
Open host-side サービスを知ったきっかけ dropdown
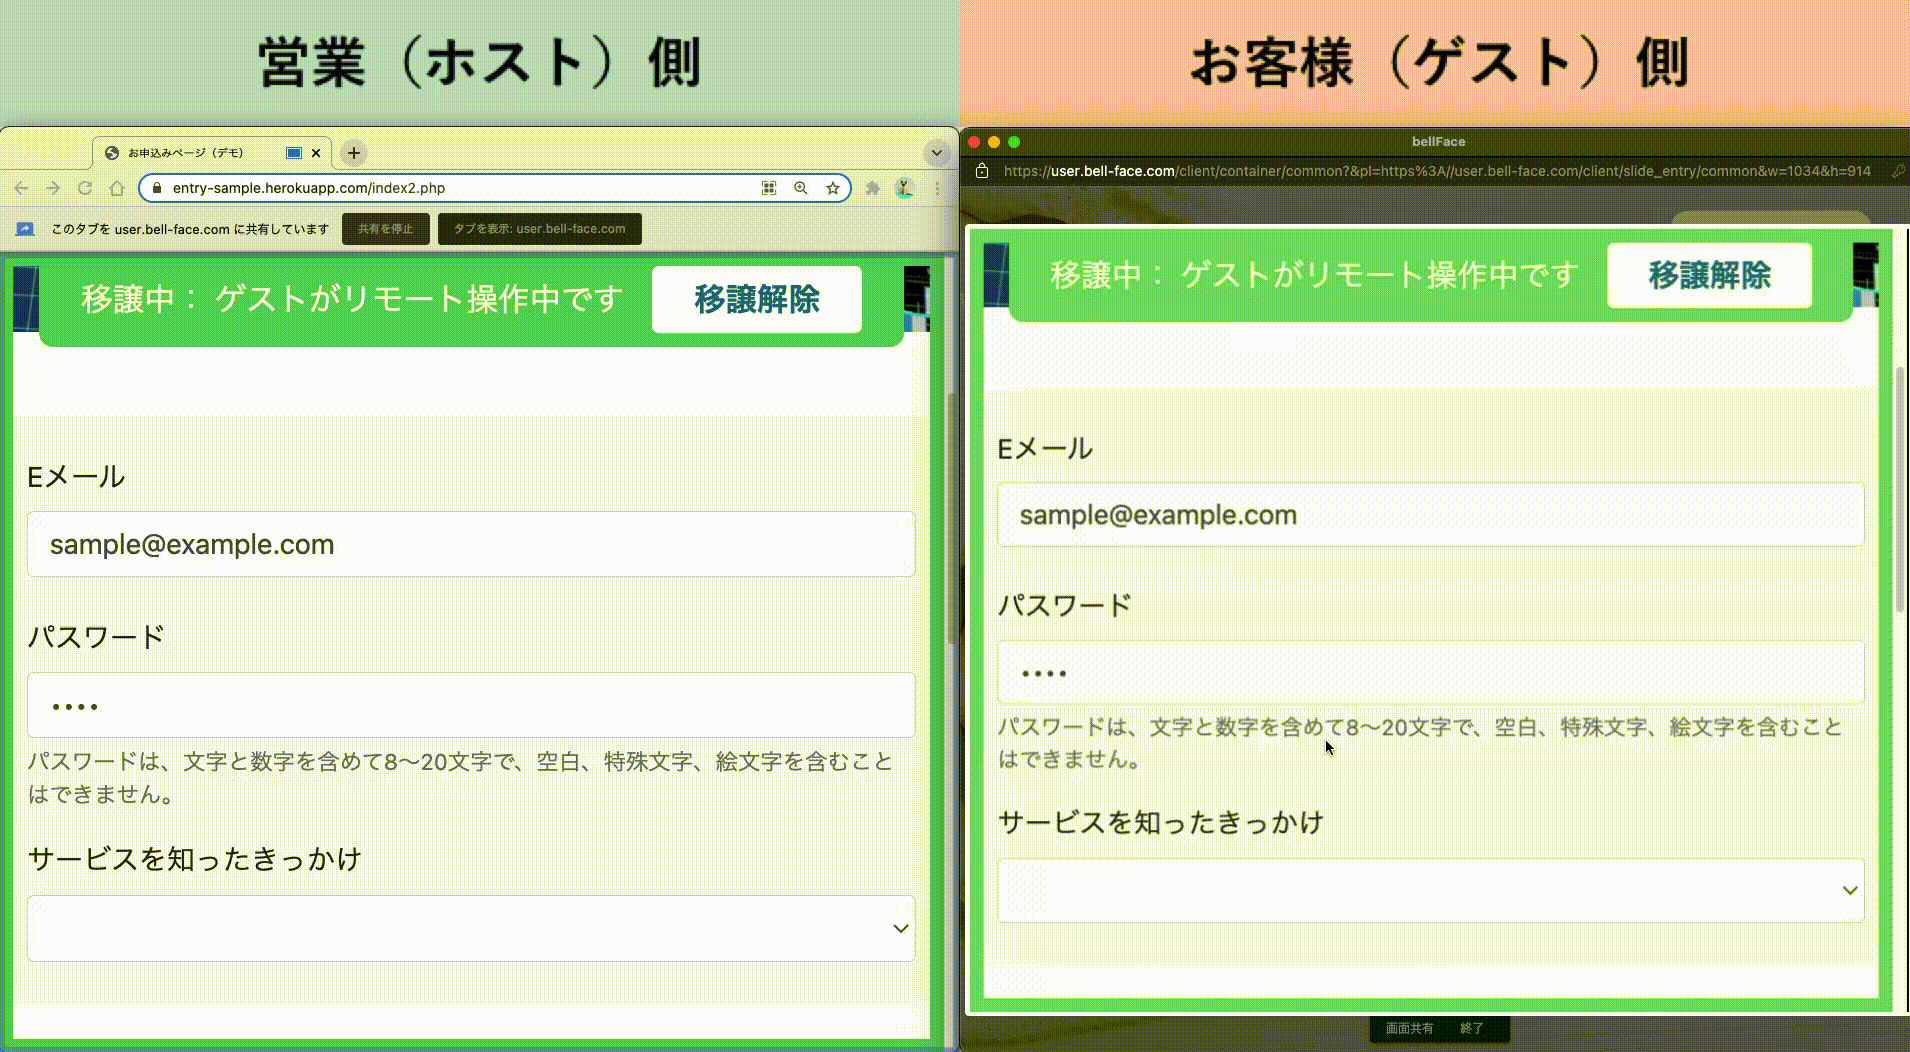click(x=471, y=928)
